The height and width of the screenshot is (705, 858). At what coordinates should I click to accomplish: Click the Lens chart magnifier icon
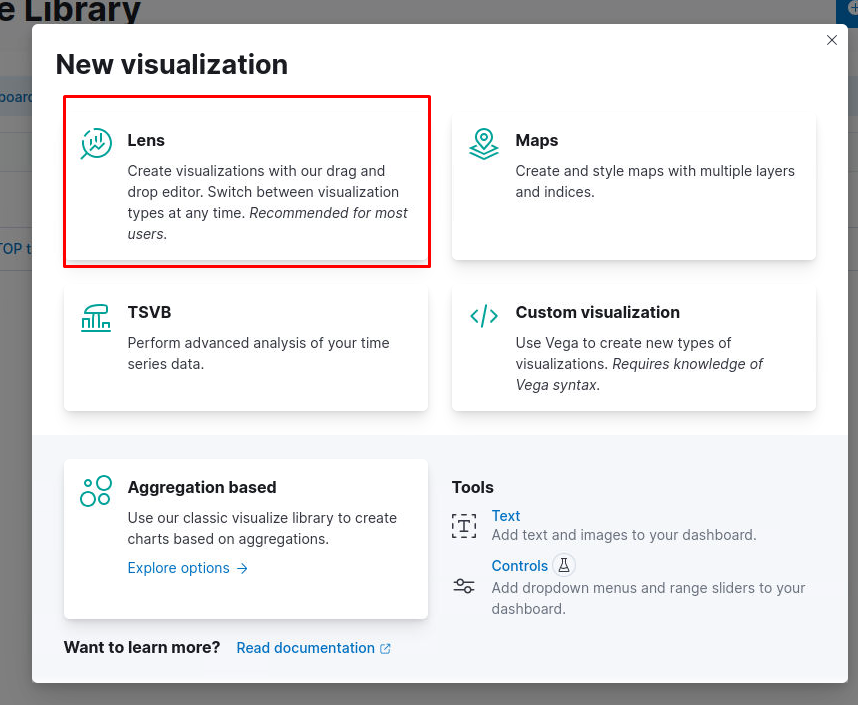(96, 143)
